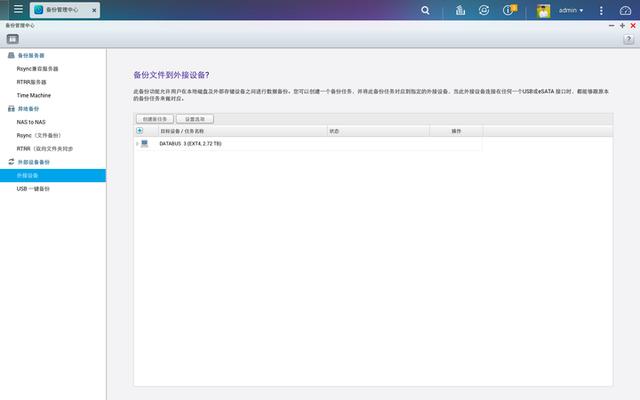The width and height of the screenshot is (640, 400).
Task: Select USB 一键备份 in the sidebar
Action: pos(33,188)
